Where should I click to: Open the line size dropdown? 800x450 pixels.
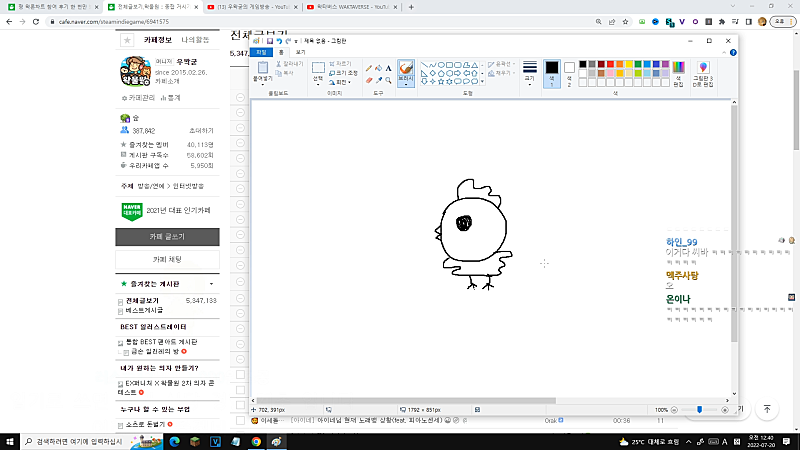click(x=530, y=73)
